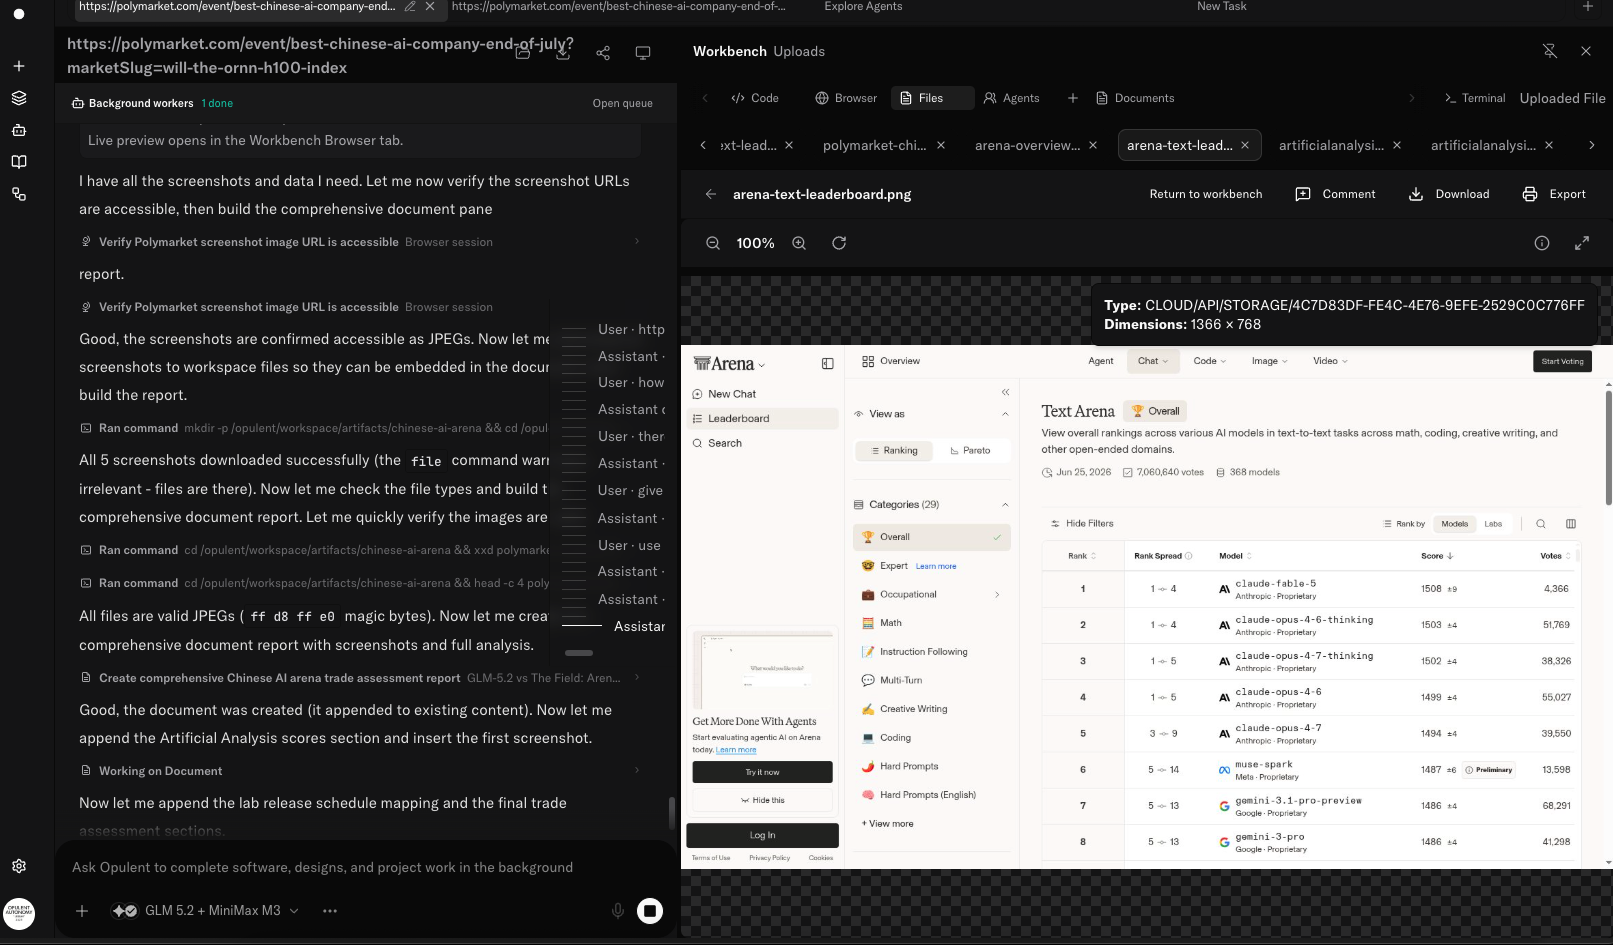Click the unpin icon in Workbench header
This screenshot has height=945, width=1613.
click(1550, 51)
